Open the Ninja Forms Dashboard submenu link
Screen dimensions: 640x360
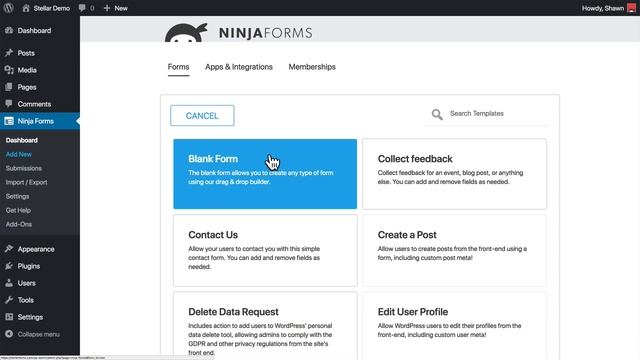pos(22,140)
